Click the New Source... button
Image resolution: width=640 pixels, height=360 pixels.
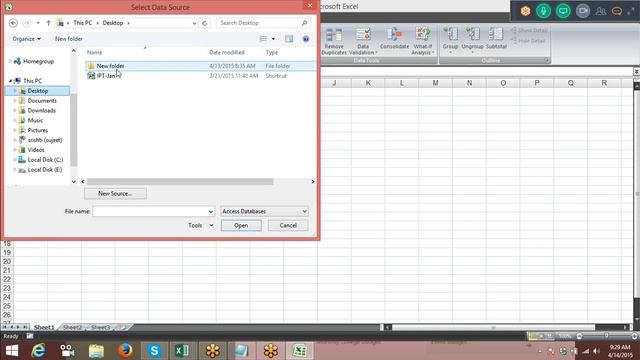pyautogui.click(x=115, y=193)
